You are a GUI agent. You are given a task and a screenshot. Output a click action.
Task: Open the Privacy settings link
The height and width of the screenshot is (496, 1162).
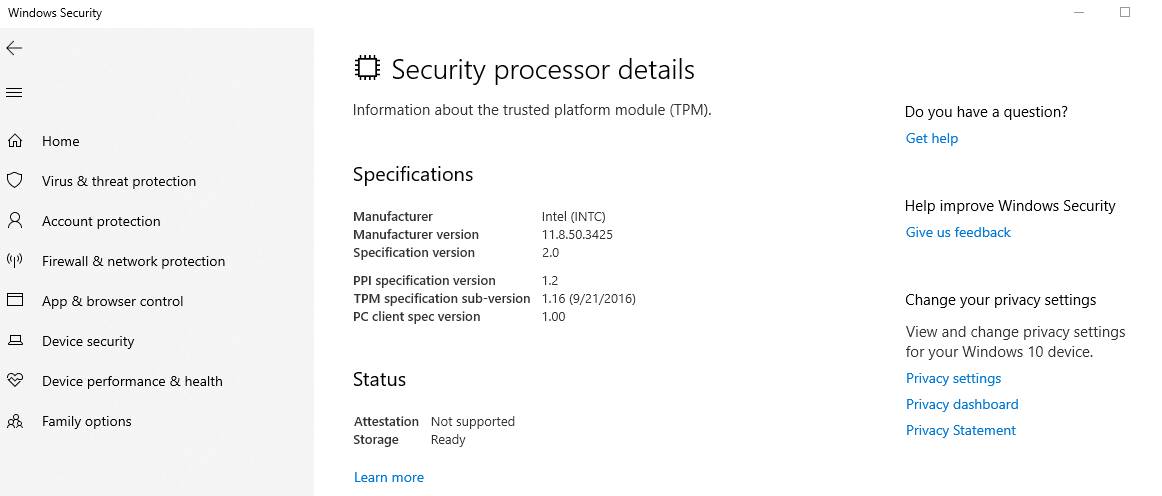pos(953,378)
